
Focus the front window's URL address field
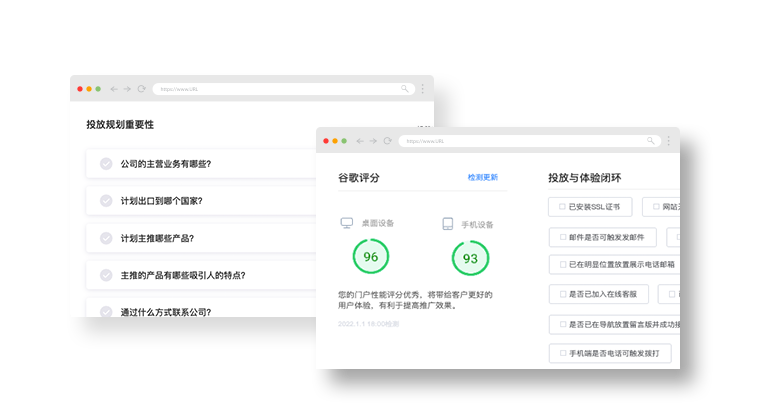[x=530, y=141]
